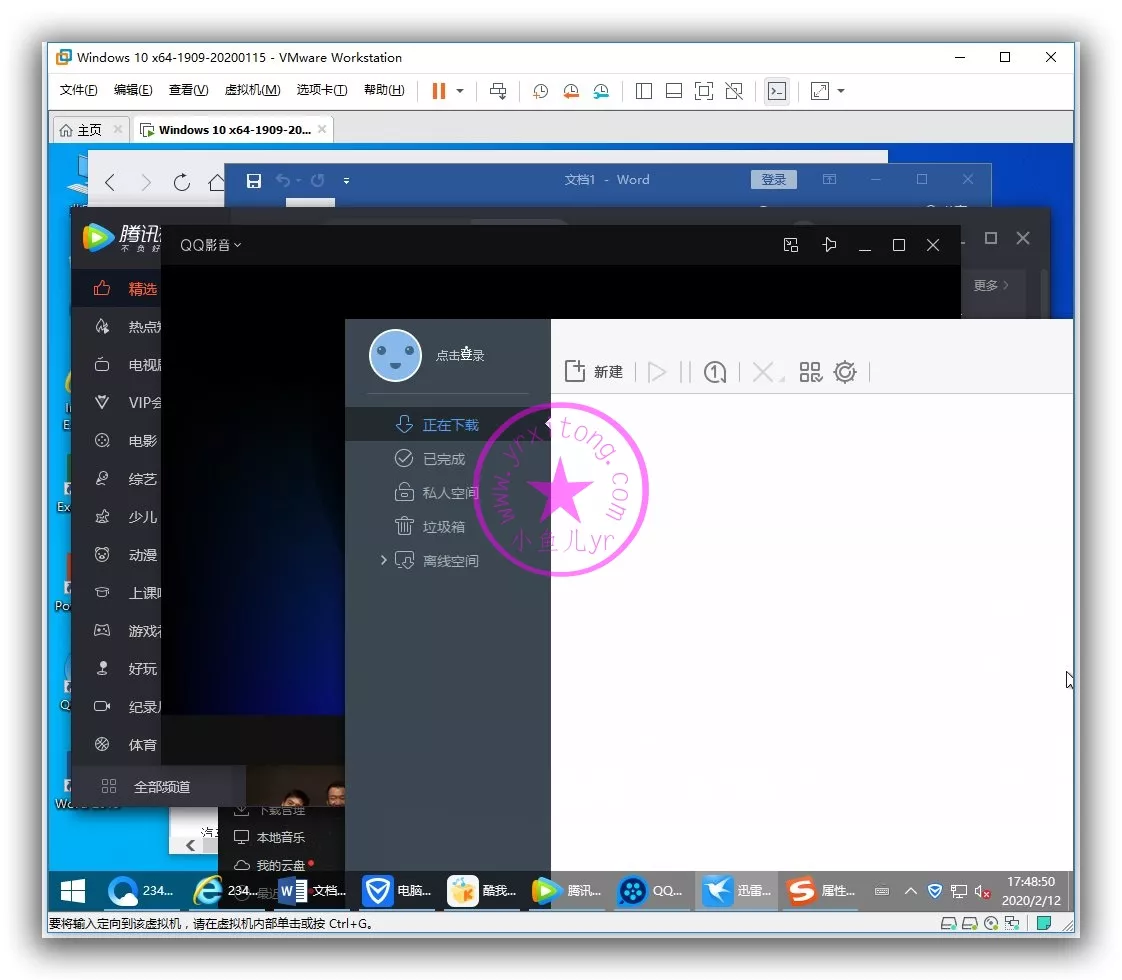Toggle VMware console view button

click(776, 91)
